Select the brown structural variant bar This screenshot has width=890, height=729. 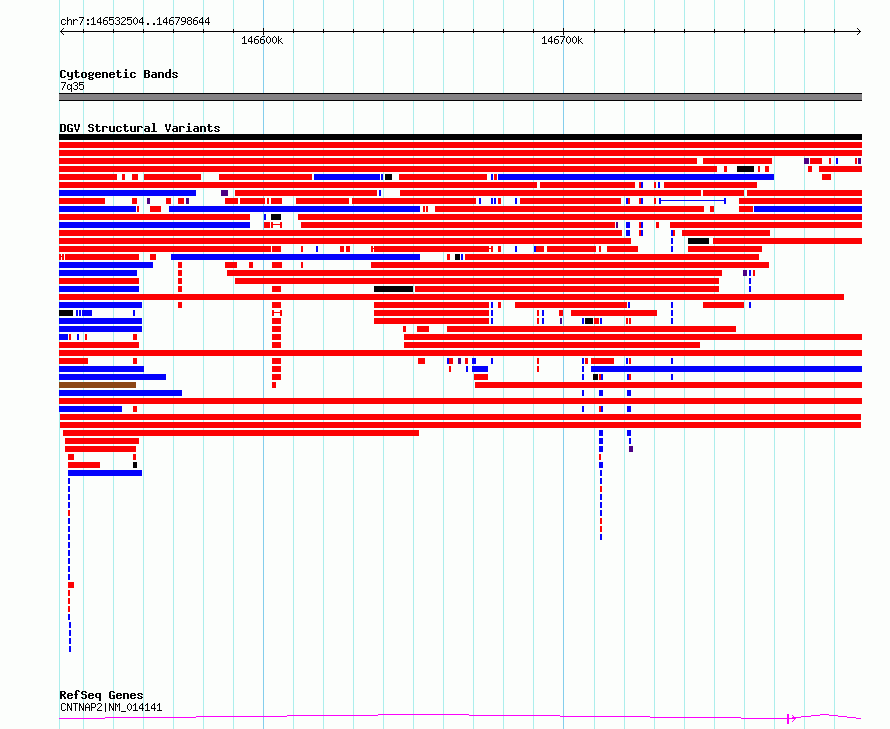pos(98,386)
